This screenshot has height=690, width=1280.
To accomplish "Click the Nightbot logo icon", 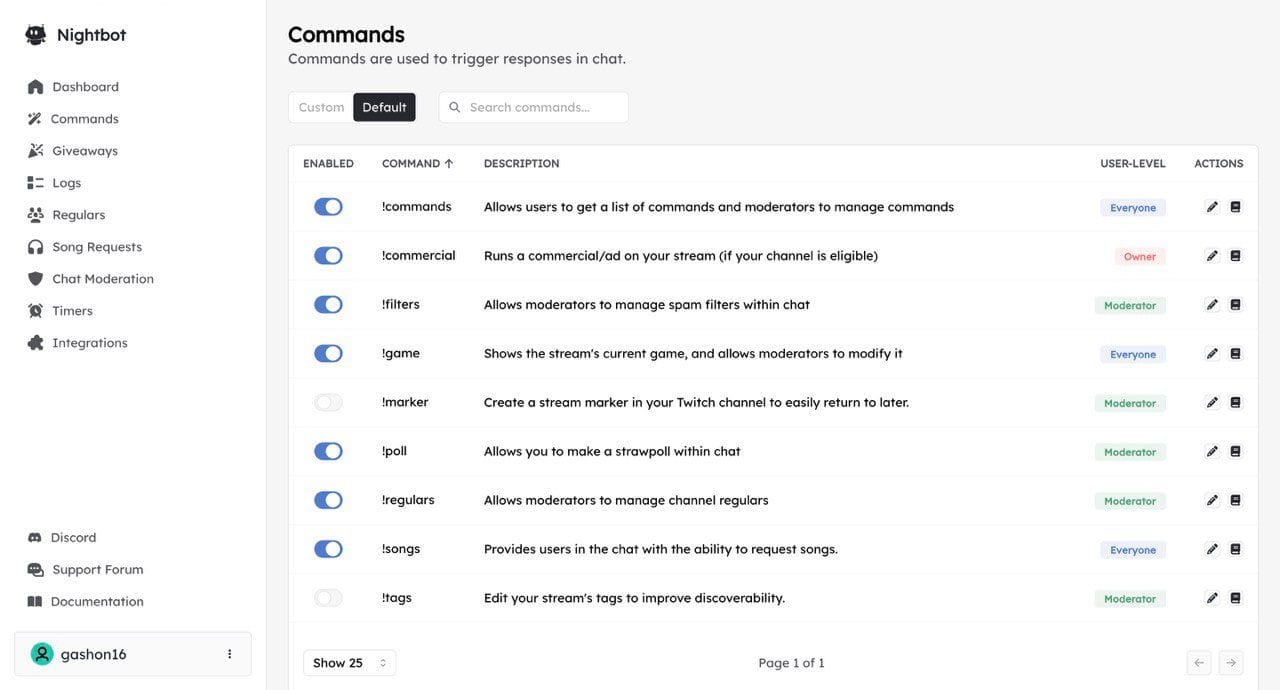I will (36, 35).
